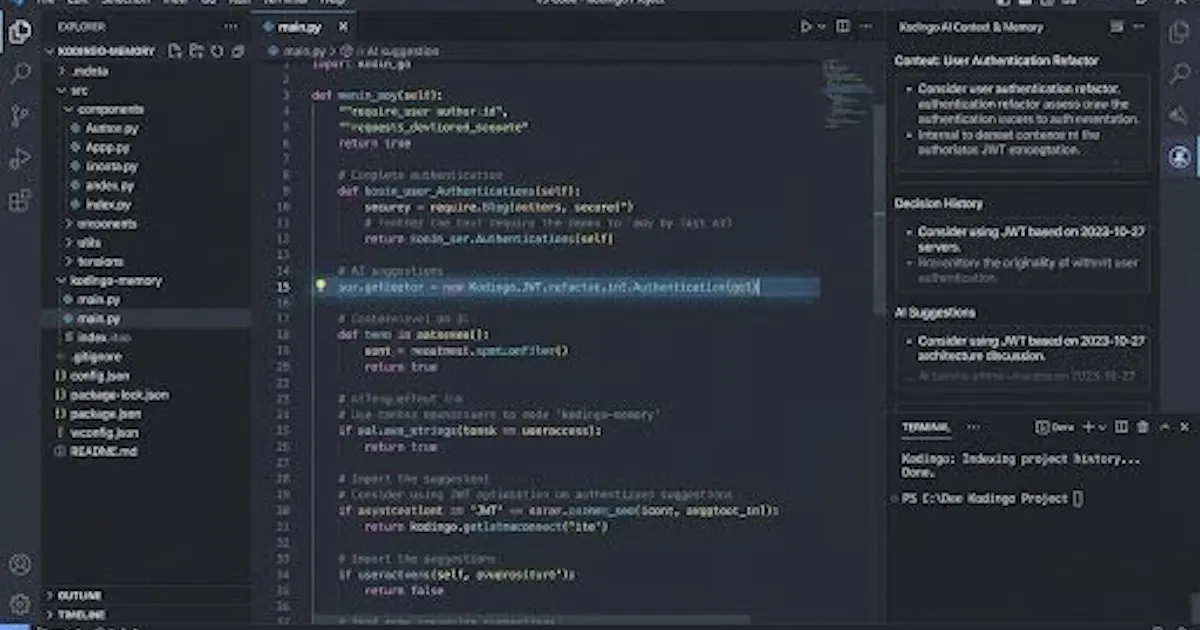This screenshot has width=1200, height=630.
Task: Close the terminal panel
Action: (1186, 427)
